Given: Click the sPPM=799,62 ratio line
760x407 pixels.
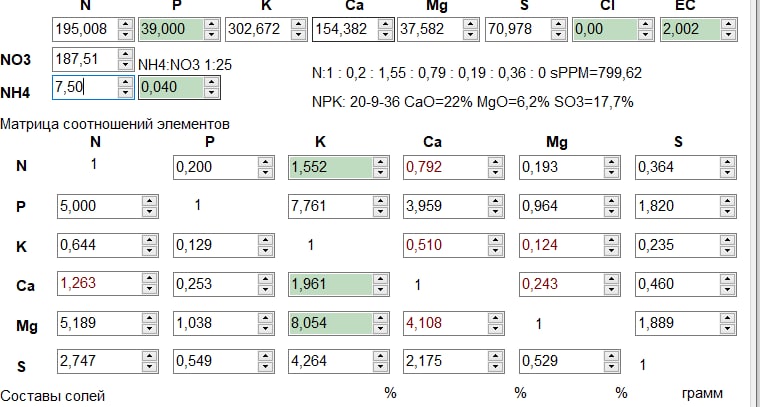Looking at the screenshot, I should [477, 73].
